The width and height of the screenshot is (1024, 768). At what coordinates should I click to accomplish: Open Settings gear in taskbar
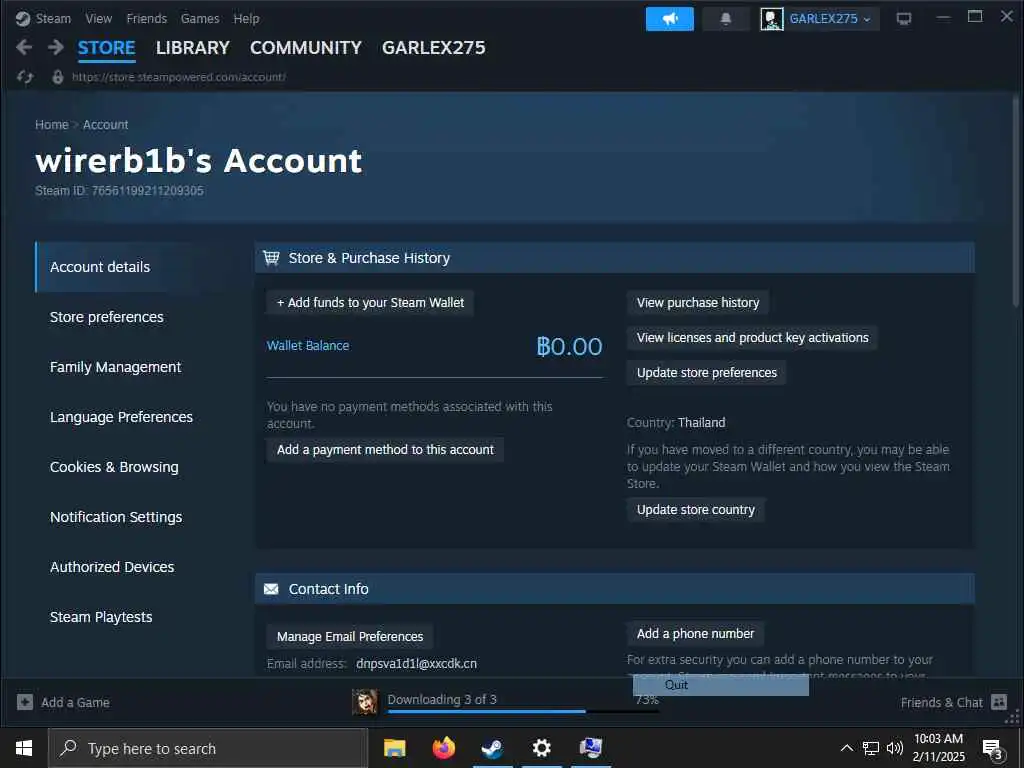click(x=541, y=748)
